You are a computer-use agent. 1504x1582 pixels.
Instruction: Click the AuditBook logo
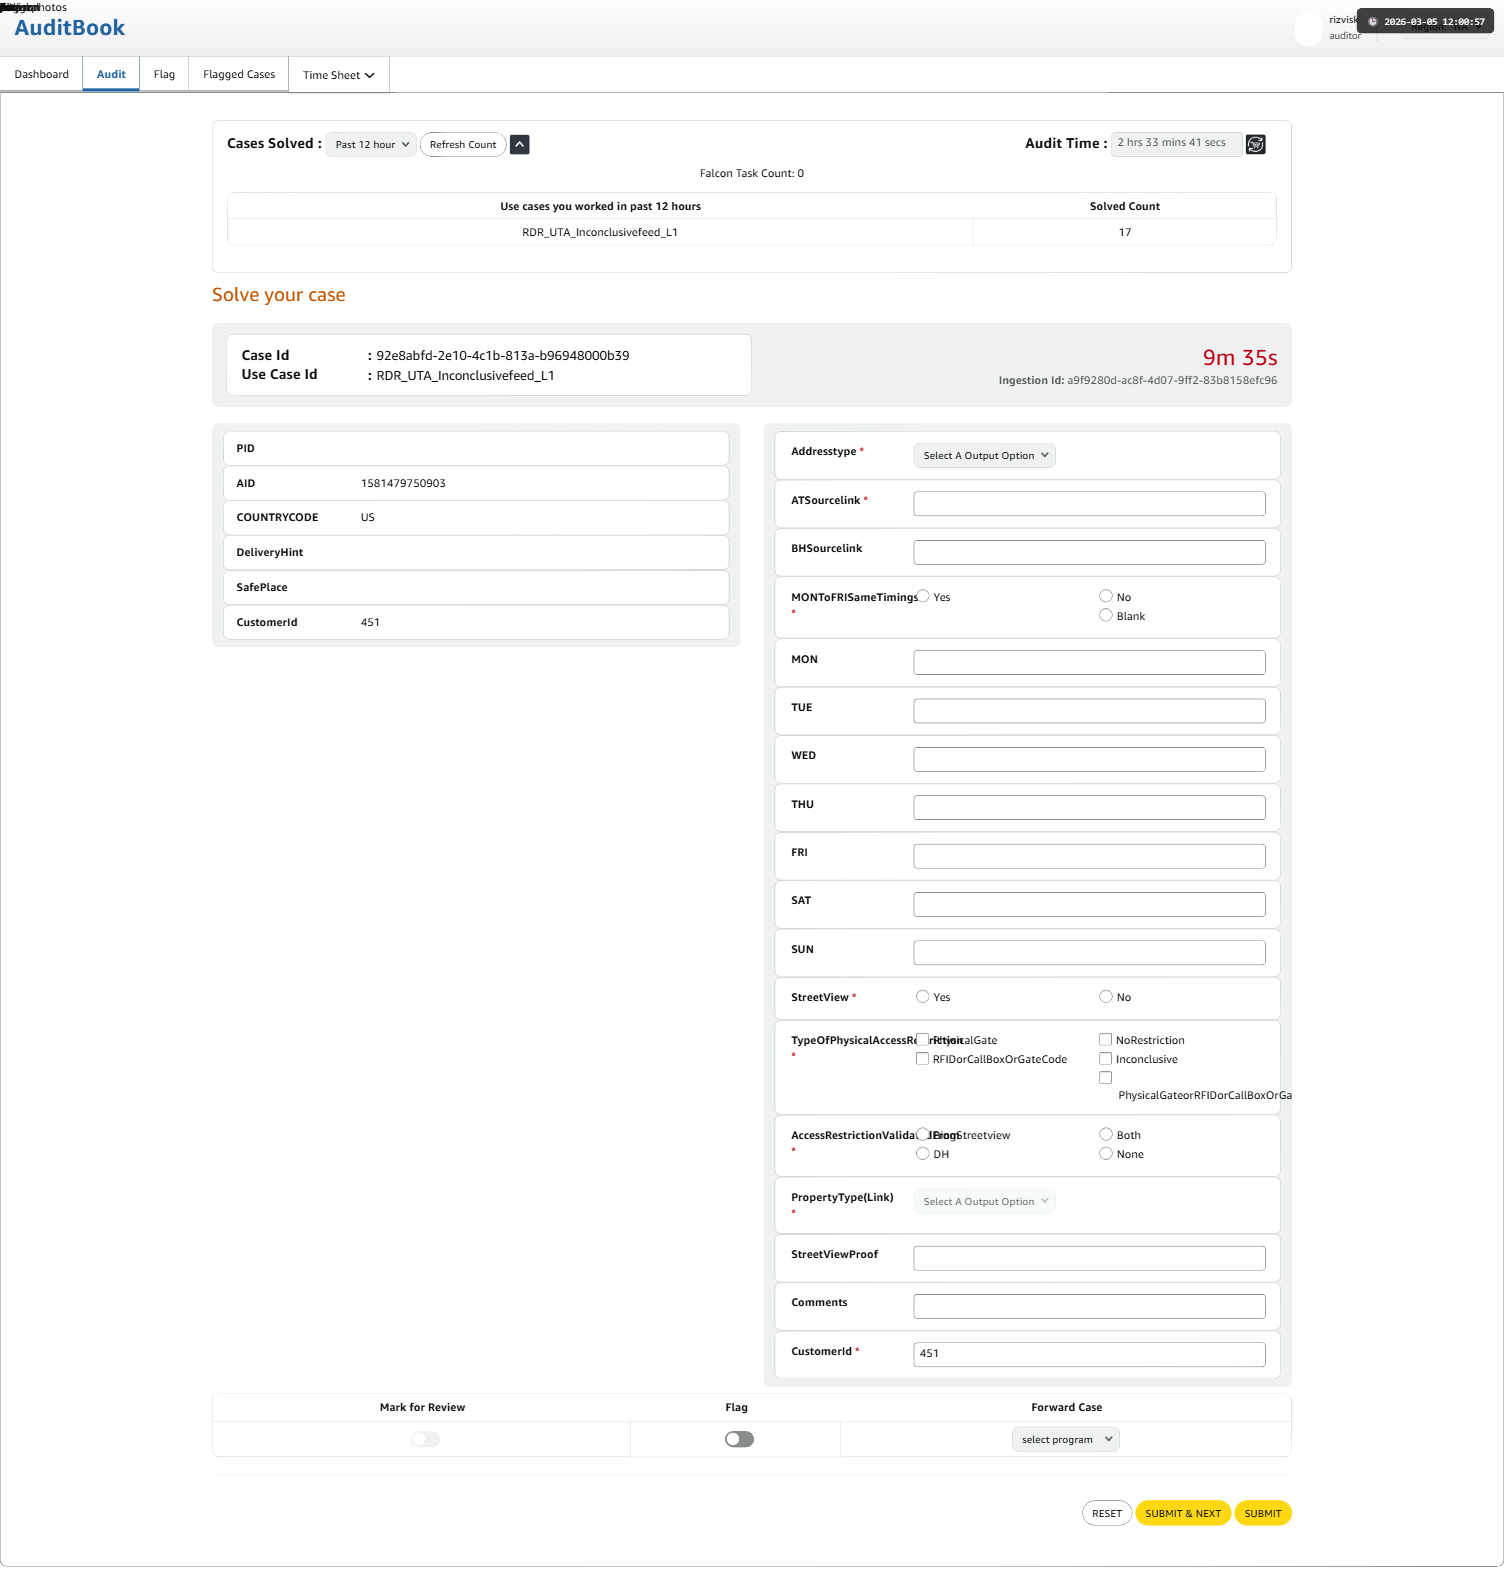(x=70, y=28)
